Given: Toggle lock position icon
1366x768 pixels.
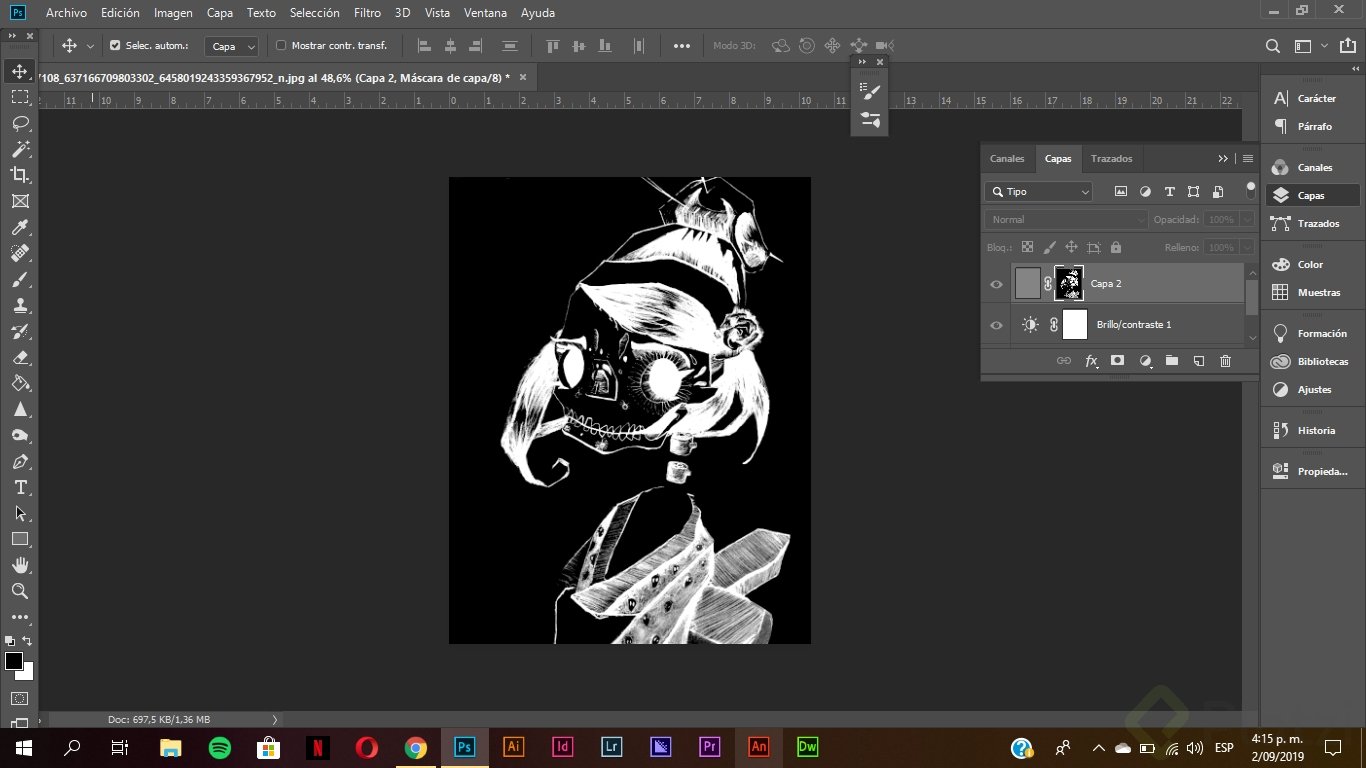Looking at the screenshot, I should [x=1071, y=247].
